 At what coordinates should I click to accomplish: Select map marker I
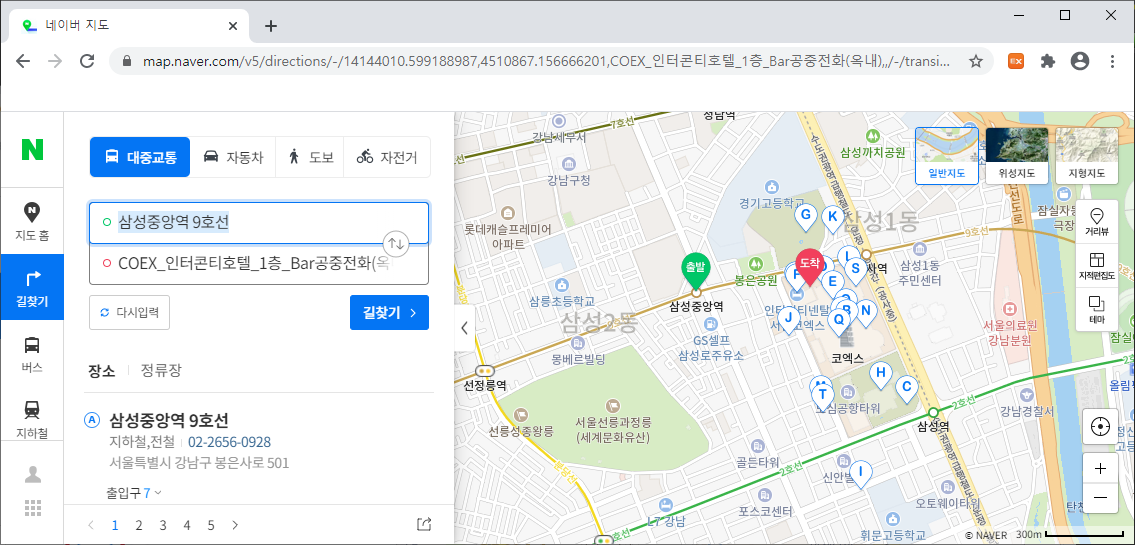(x=861, y=473)
